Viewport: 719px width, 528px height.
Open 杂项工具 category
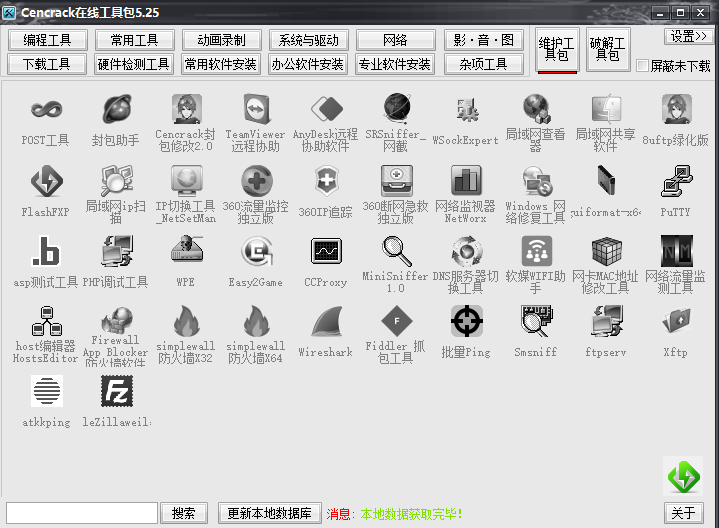click(x=484, y=64)
